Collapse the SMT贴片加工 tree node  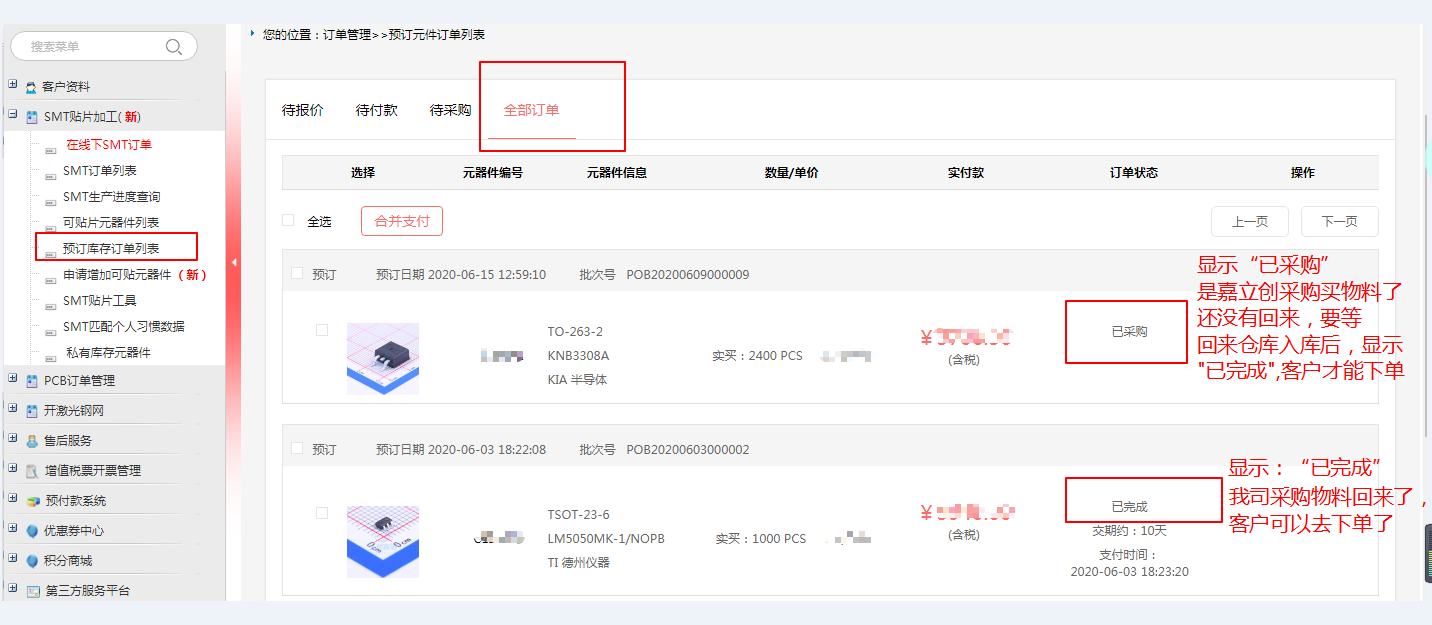click(x=13, y=116)
